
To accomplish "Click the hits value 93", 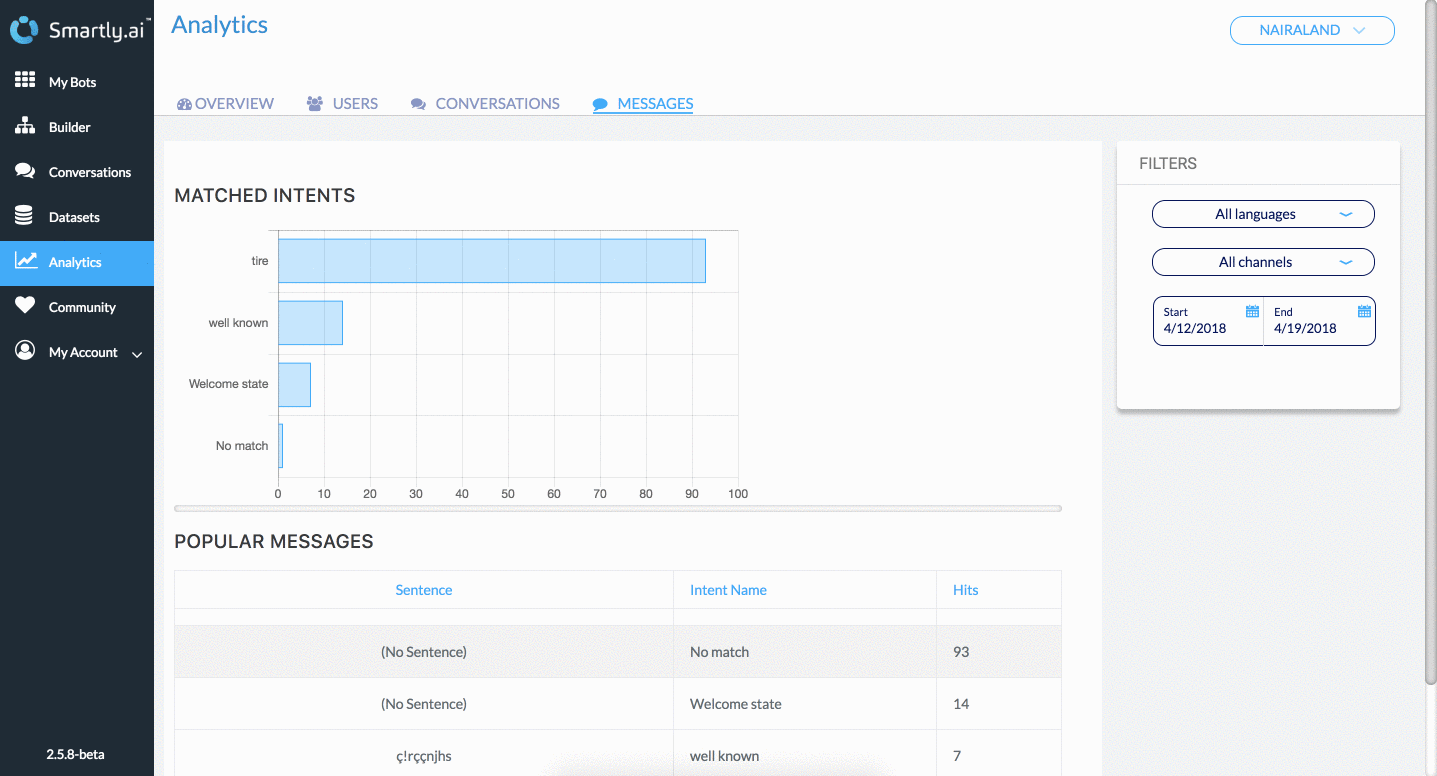I will [961, 652].
